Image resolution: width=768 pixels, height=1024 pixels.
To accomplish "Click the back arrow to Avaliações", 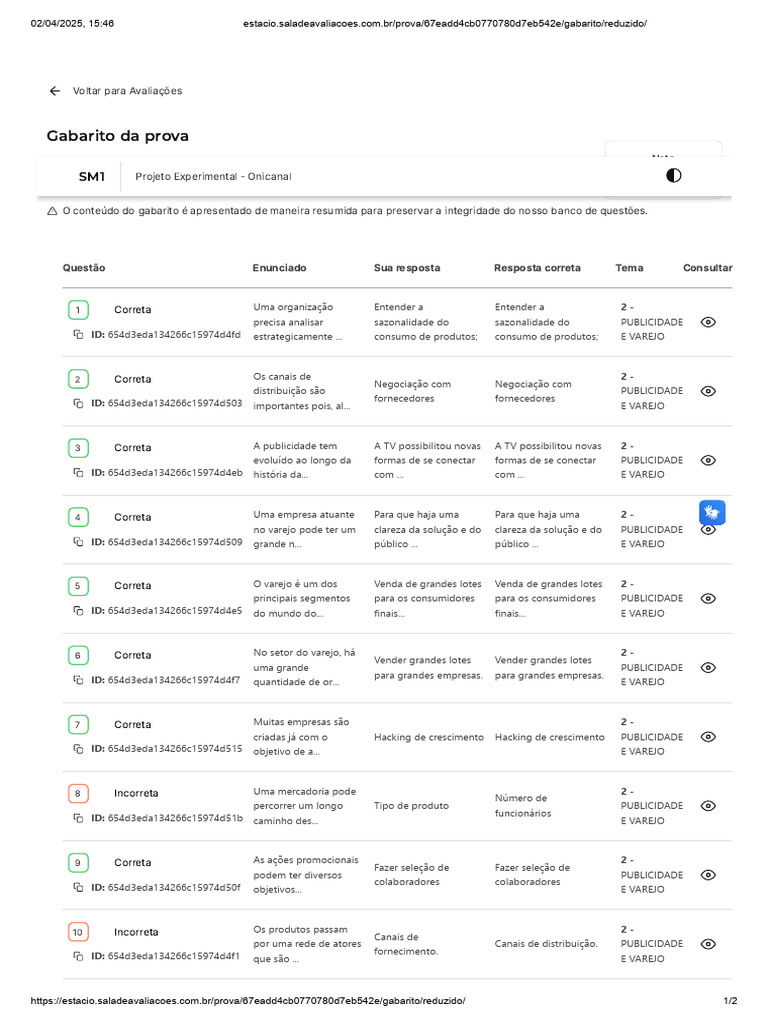I will [x=55, y=91].
